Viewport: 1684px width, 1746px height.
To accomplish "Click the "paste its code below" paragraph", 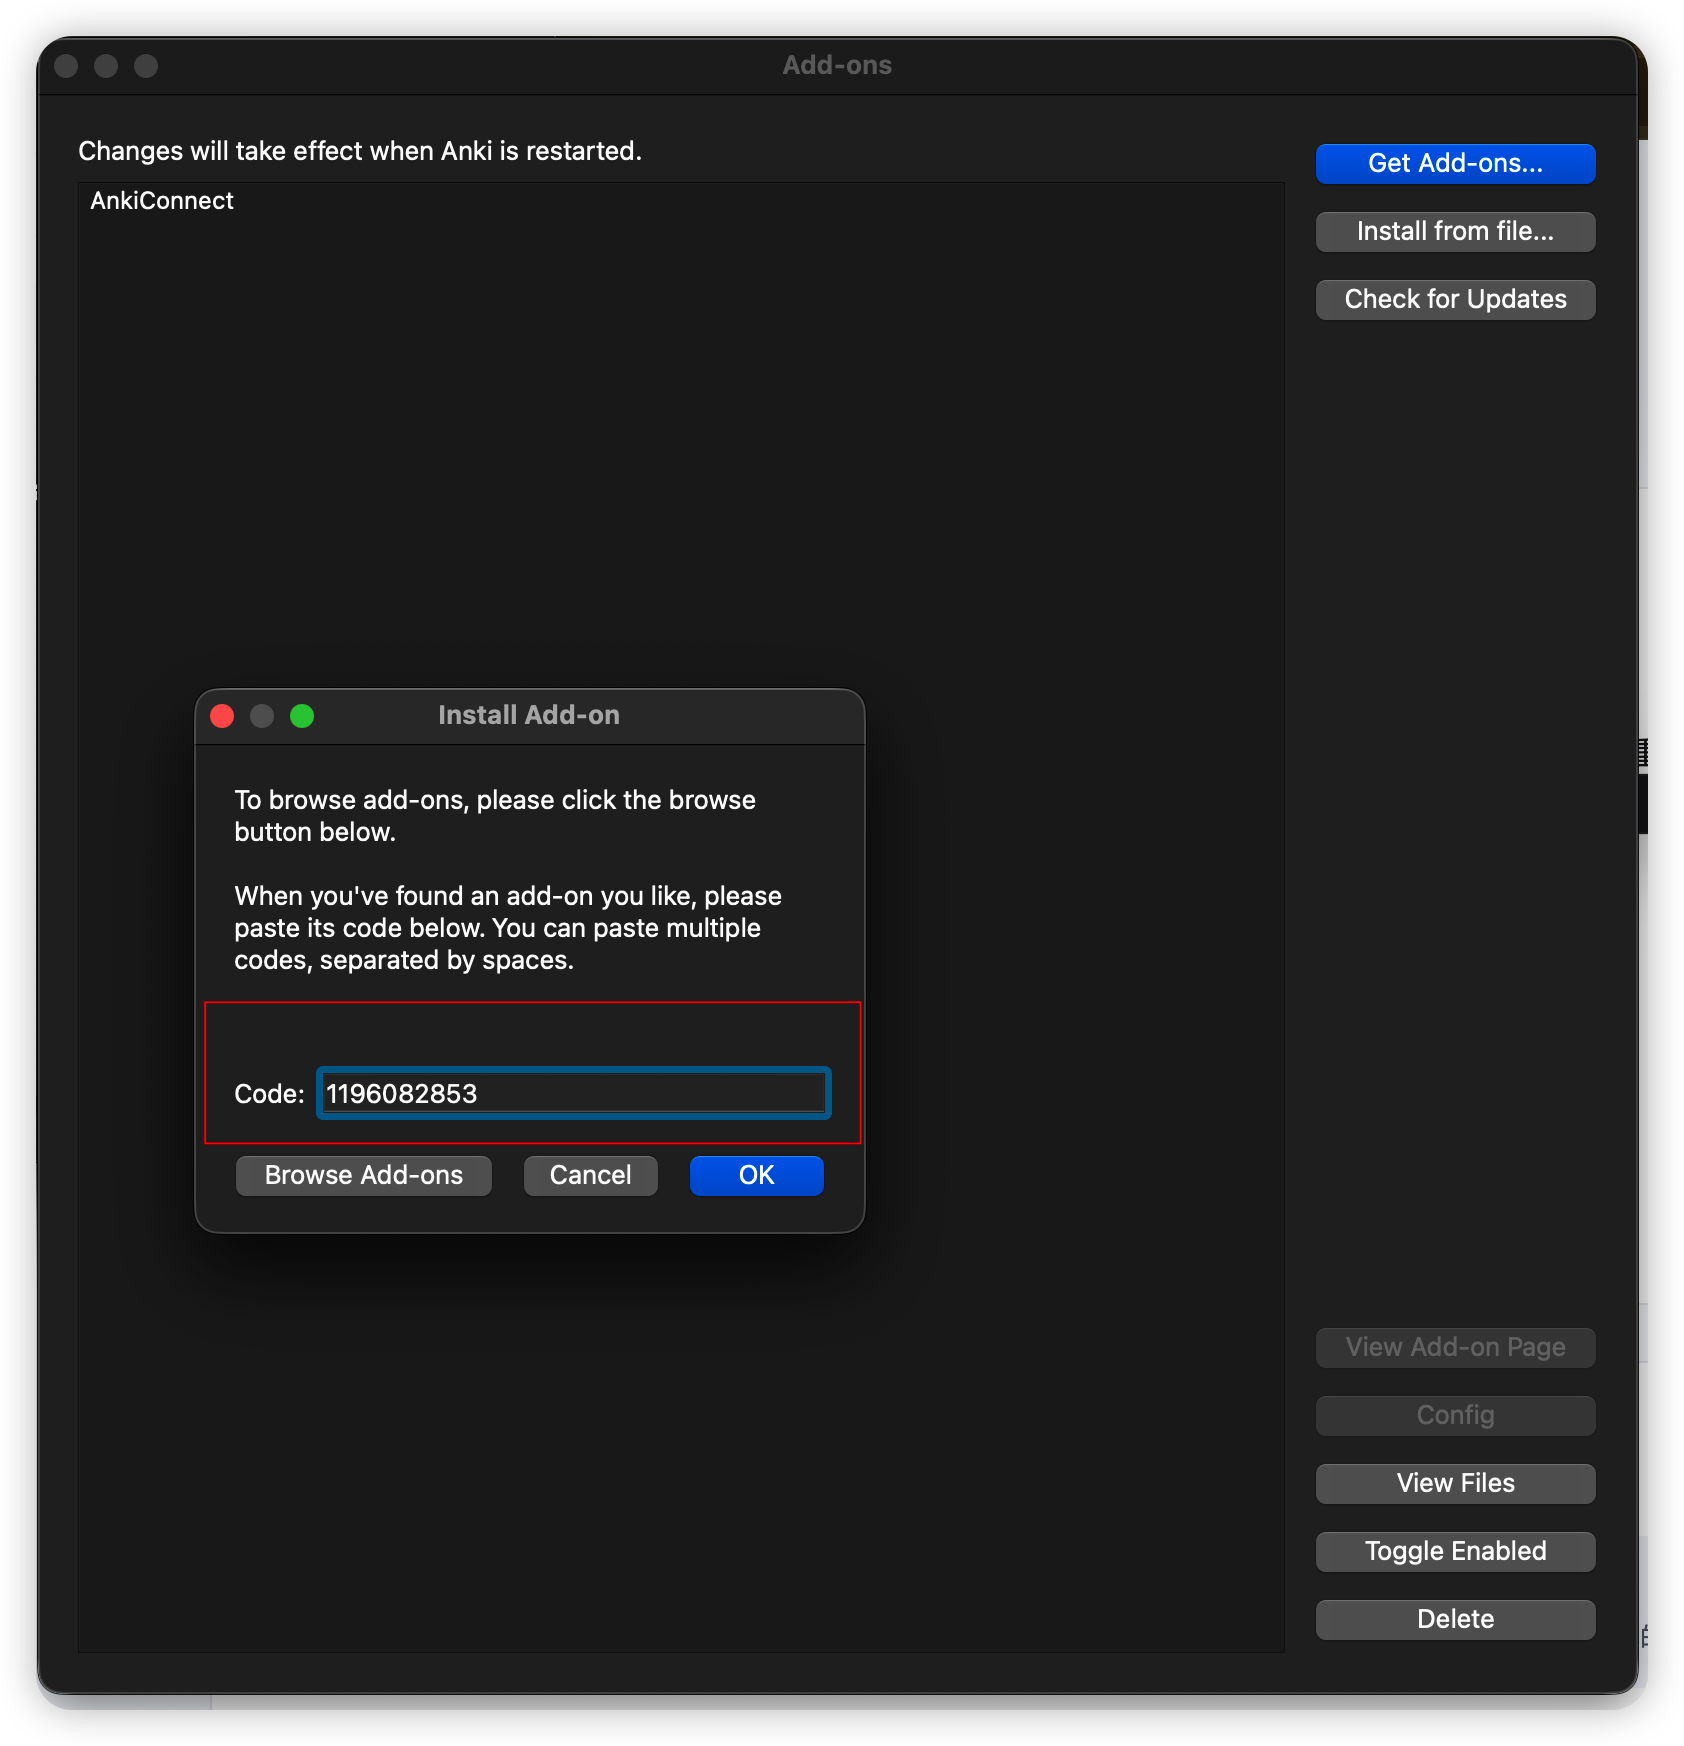I will (x=508, y=928).
